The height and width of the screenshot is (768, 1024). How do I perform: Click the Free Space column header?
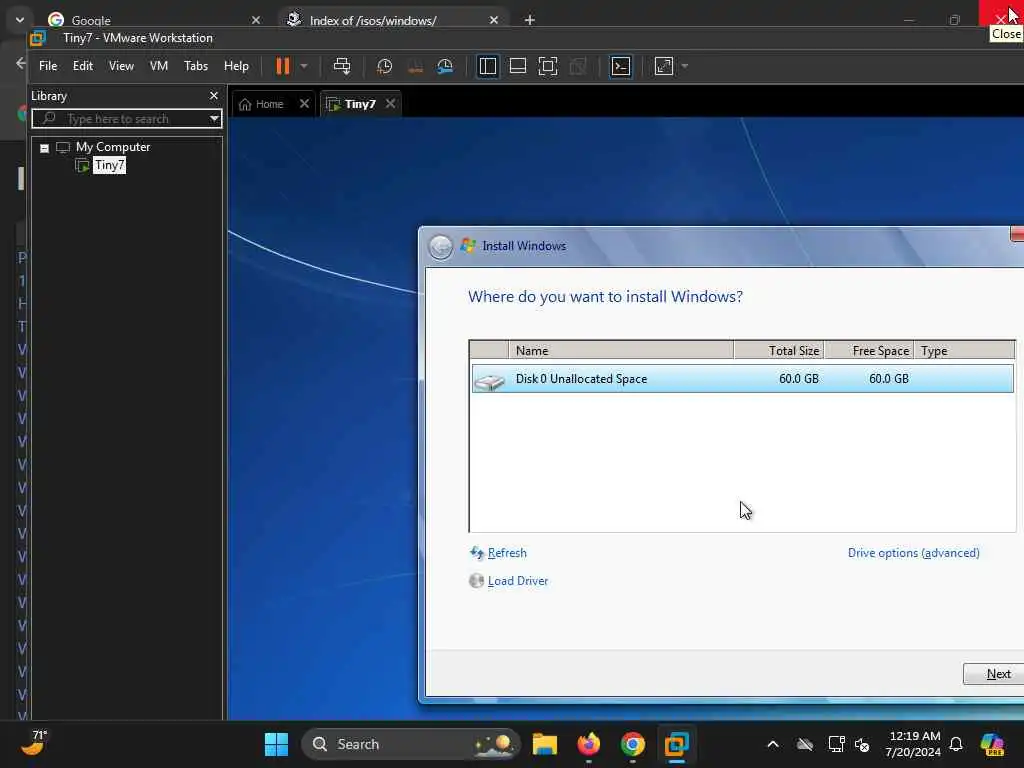[x=869, y=351]
